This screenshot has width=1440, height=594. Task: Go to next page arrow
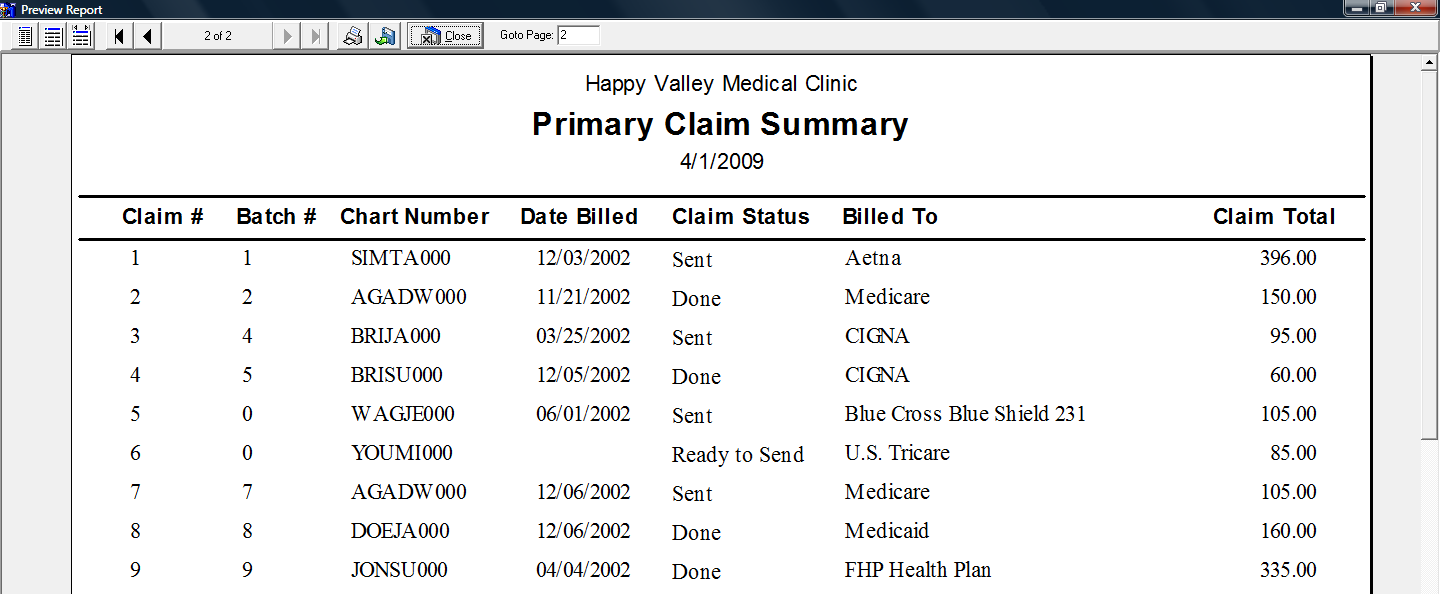click(x=288, y=36)
